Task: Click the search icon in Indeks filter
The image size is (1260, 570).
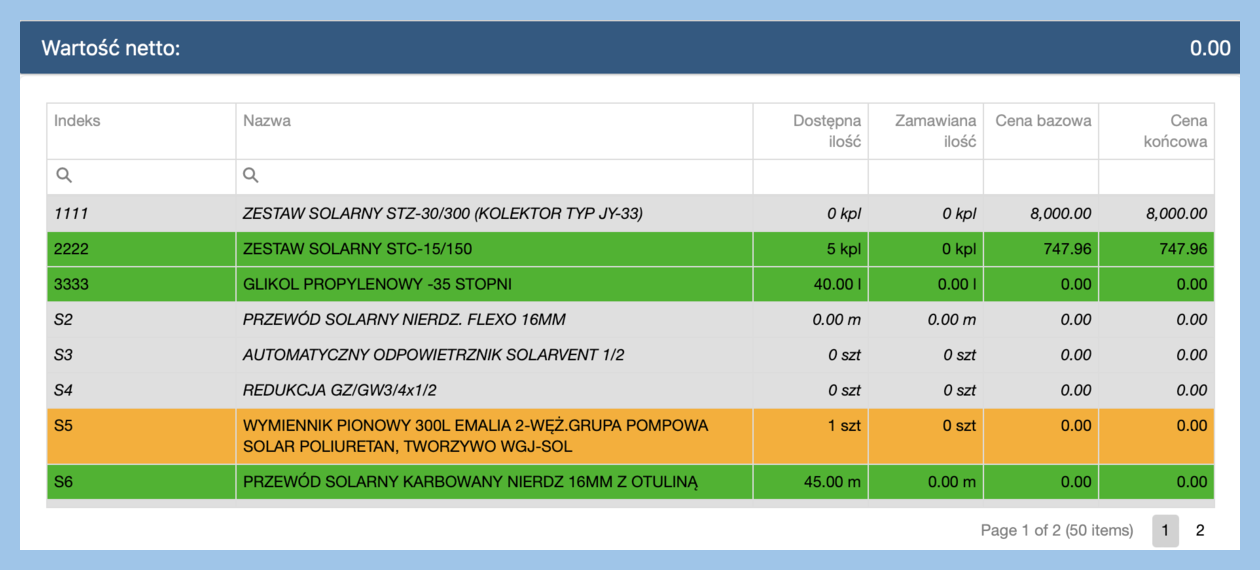Action: 64,176
